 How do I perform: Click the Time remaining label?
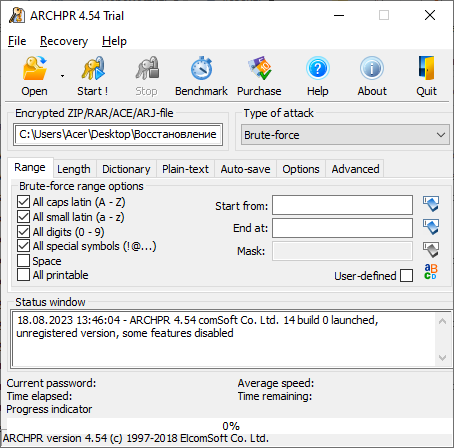(x=275, y=396)
